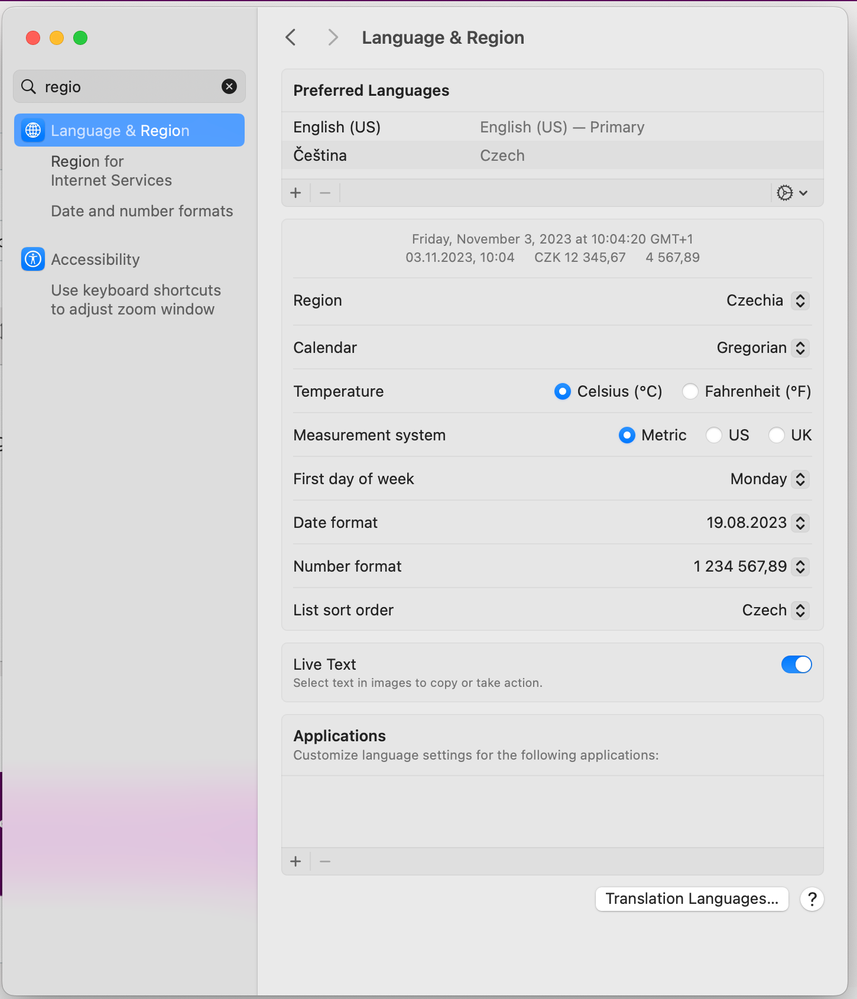The image size is (857, 999).
Task: Select Fahrenheit temperature option
Action: tap(690, 391)
